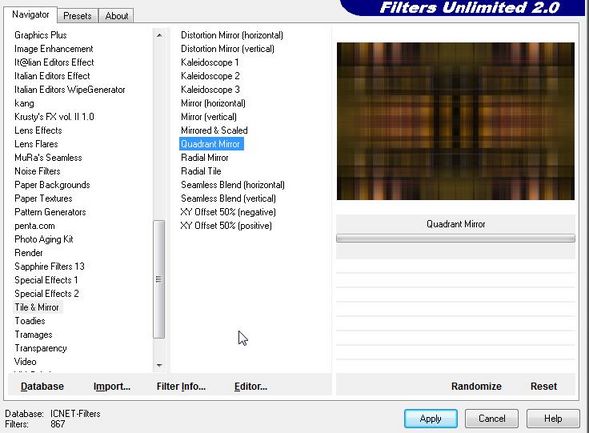Click the category list scrollbar thumb
The image size is (589, 433).
[159, 279]
